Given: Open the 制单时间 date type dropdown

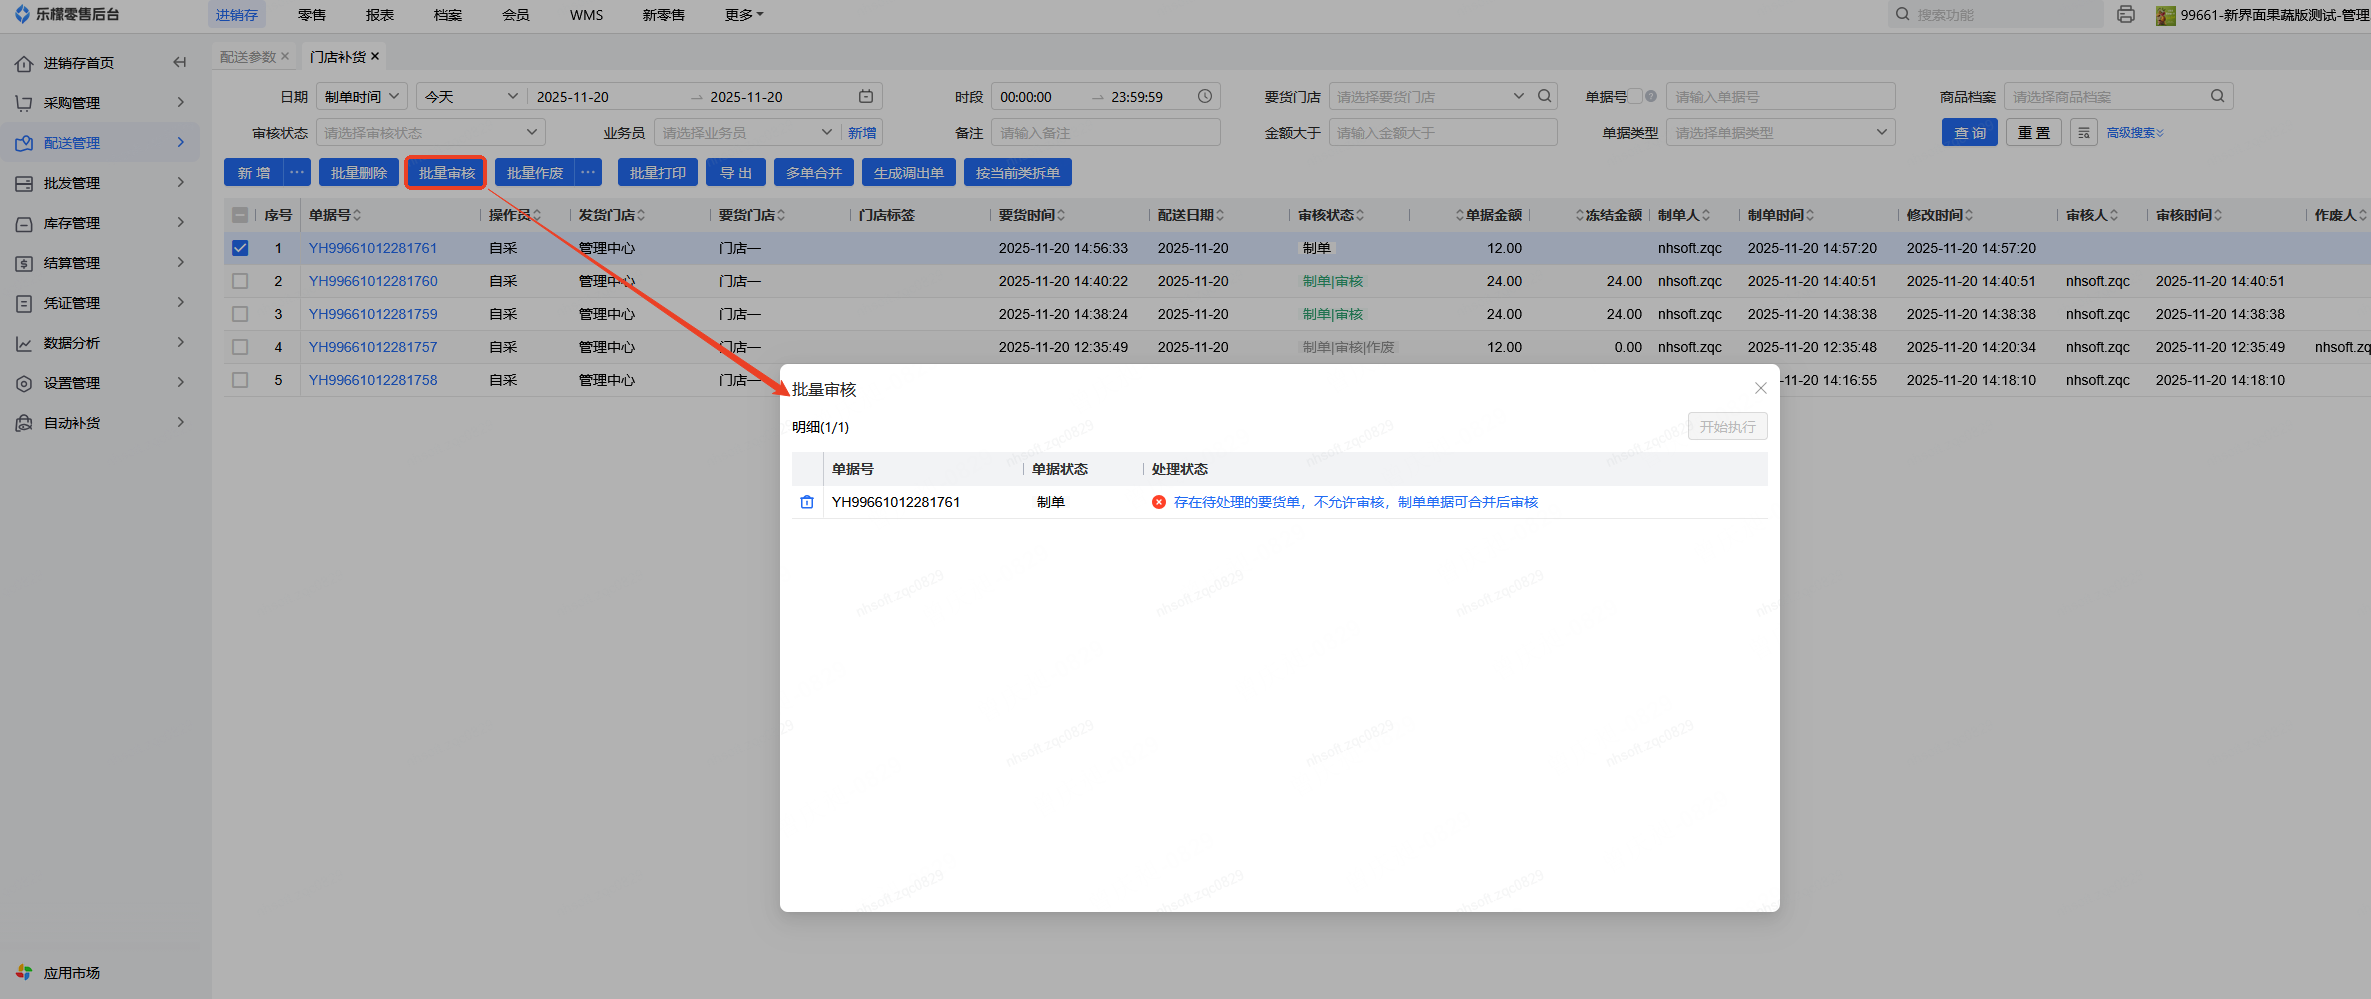Looking at the screenshot, I should (362, 96).
